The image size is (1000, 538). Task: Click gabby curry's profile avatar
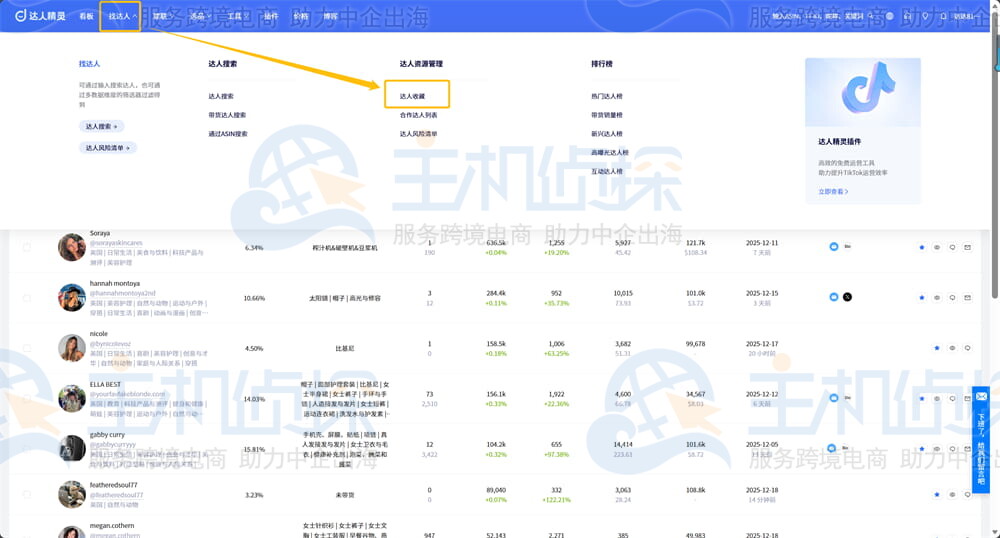[x=71, y=449]
